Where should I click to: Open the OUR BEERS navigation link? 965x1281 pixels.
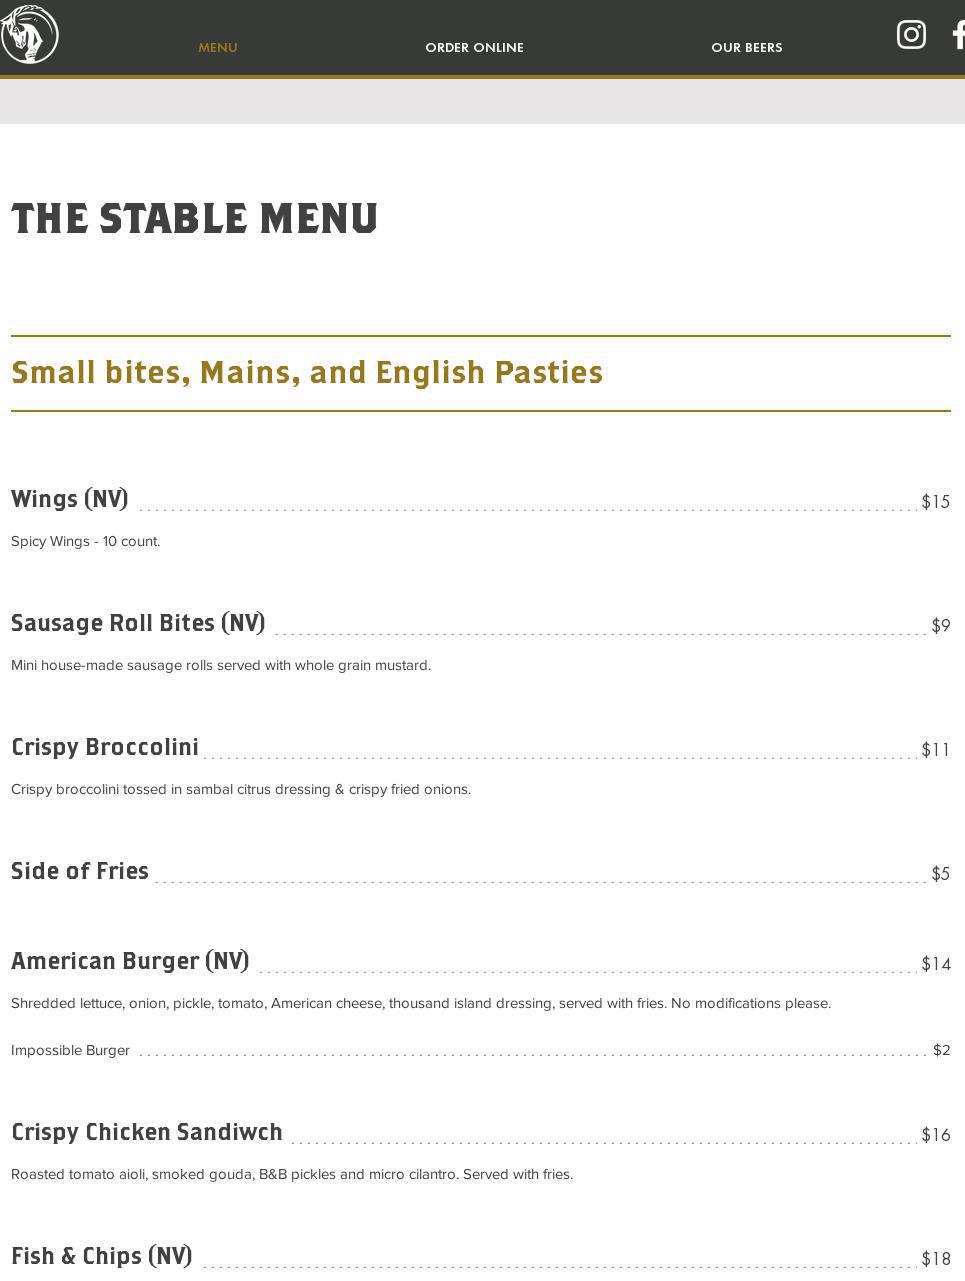click(x=746, y=47)
